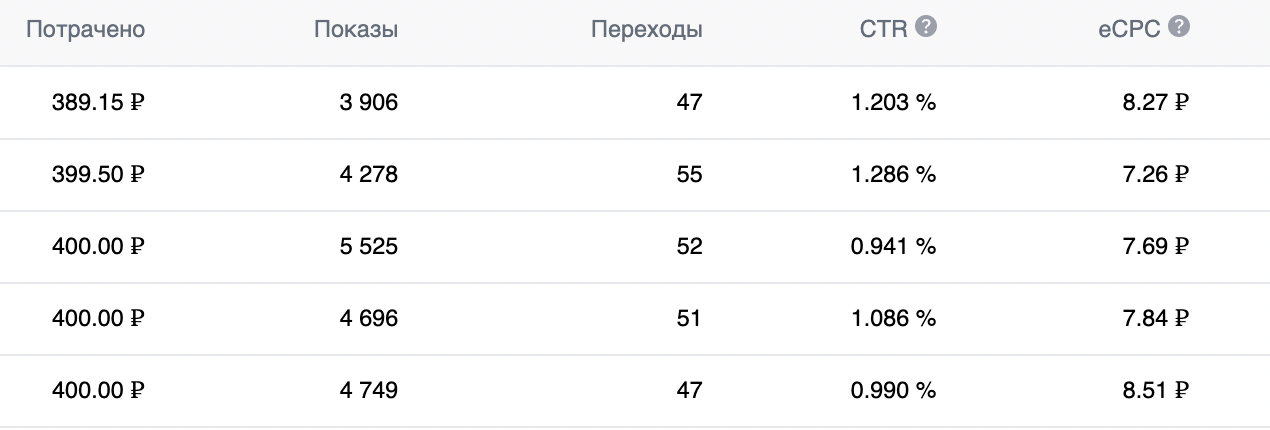This screenshot has width=1270, height=430.
Task: Click the 7.84 ₽ eCPC value
Action: coord(1154,318)
